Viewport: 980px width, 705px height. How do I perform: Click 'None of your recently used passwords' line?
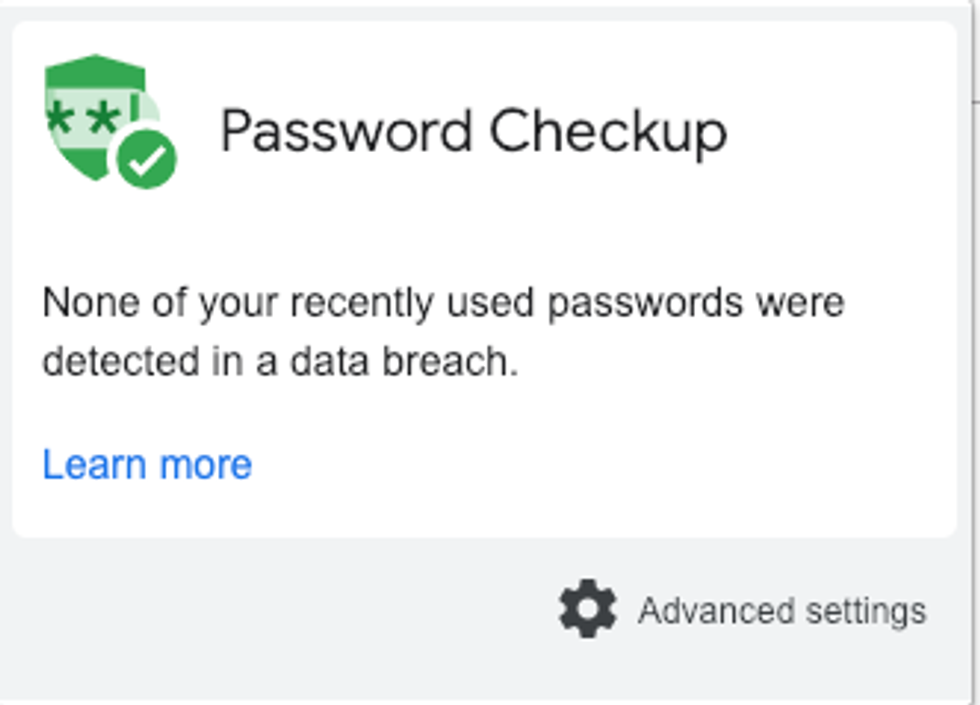pyautogui.click(x=443, y=302)
